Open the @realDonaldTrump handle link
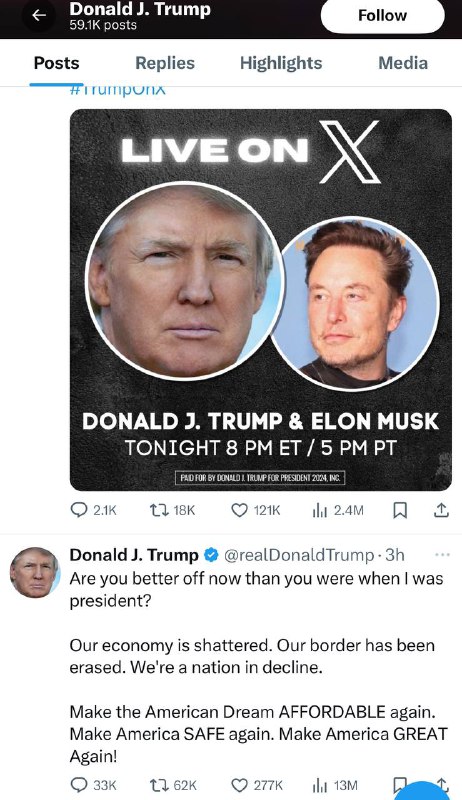Viewport: 462px width, 800px height. coord(299,555)
